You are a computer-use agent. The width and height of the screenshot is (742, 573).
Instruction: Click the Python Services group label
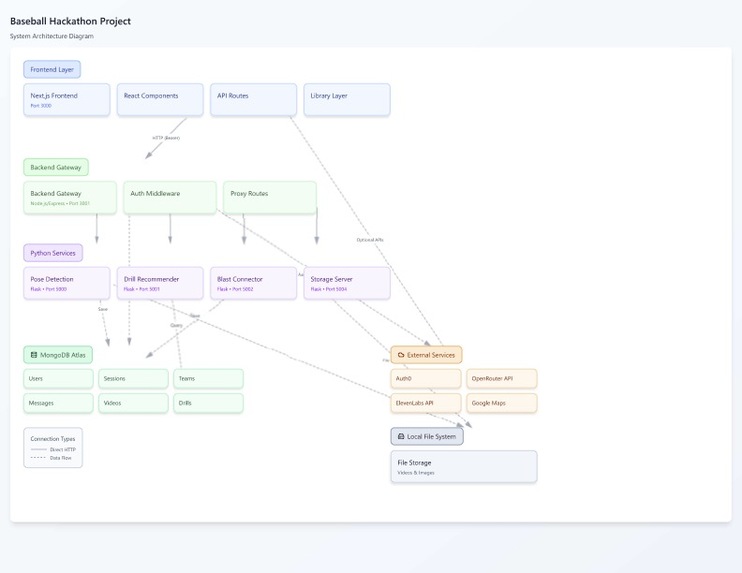pyautogui.click(x=53, y=253)
